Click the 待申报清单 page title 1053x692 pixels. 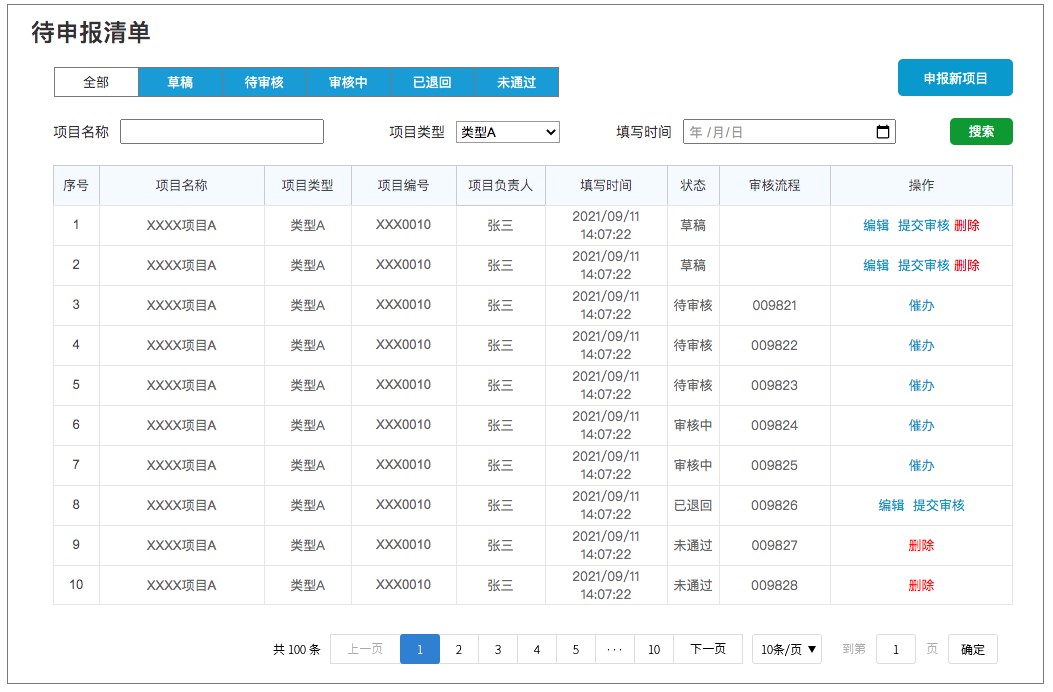pos(91,32)
